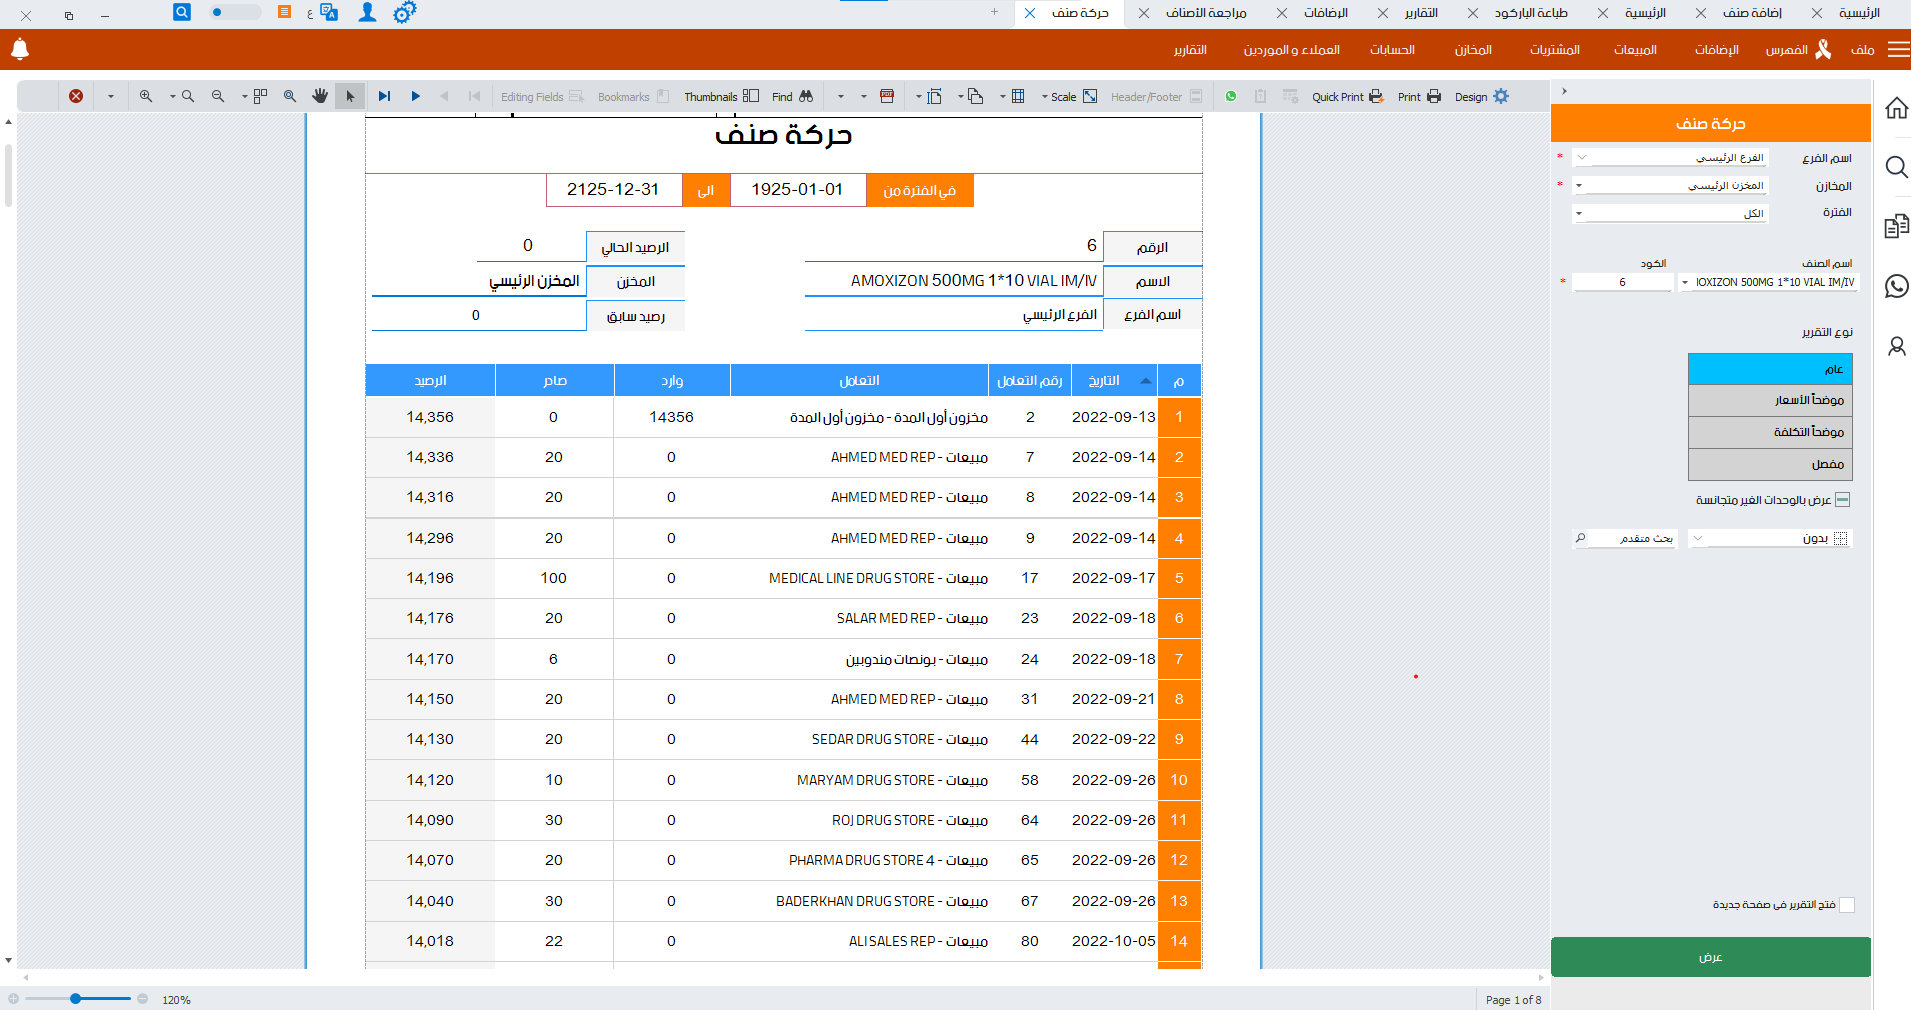Open the المخازن warehouse dropdown
This screenshot has width=1911, height=1010.
(x=1580, y=186)
